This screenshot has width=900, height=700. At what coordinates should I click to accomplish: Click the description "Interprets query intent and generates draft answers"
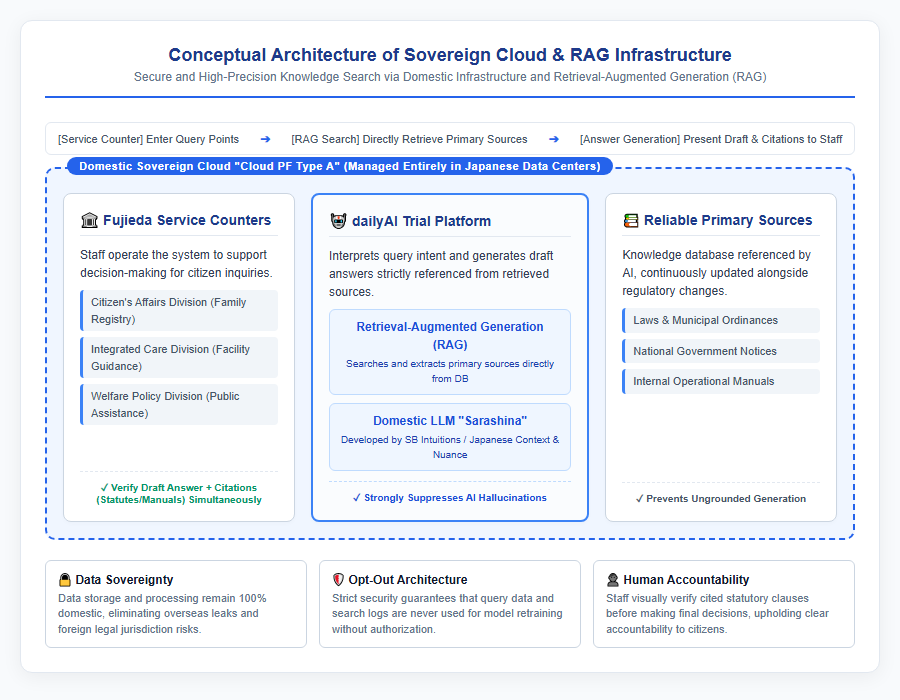pyautogui.click(x=441, y=274)
